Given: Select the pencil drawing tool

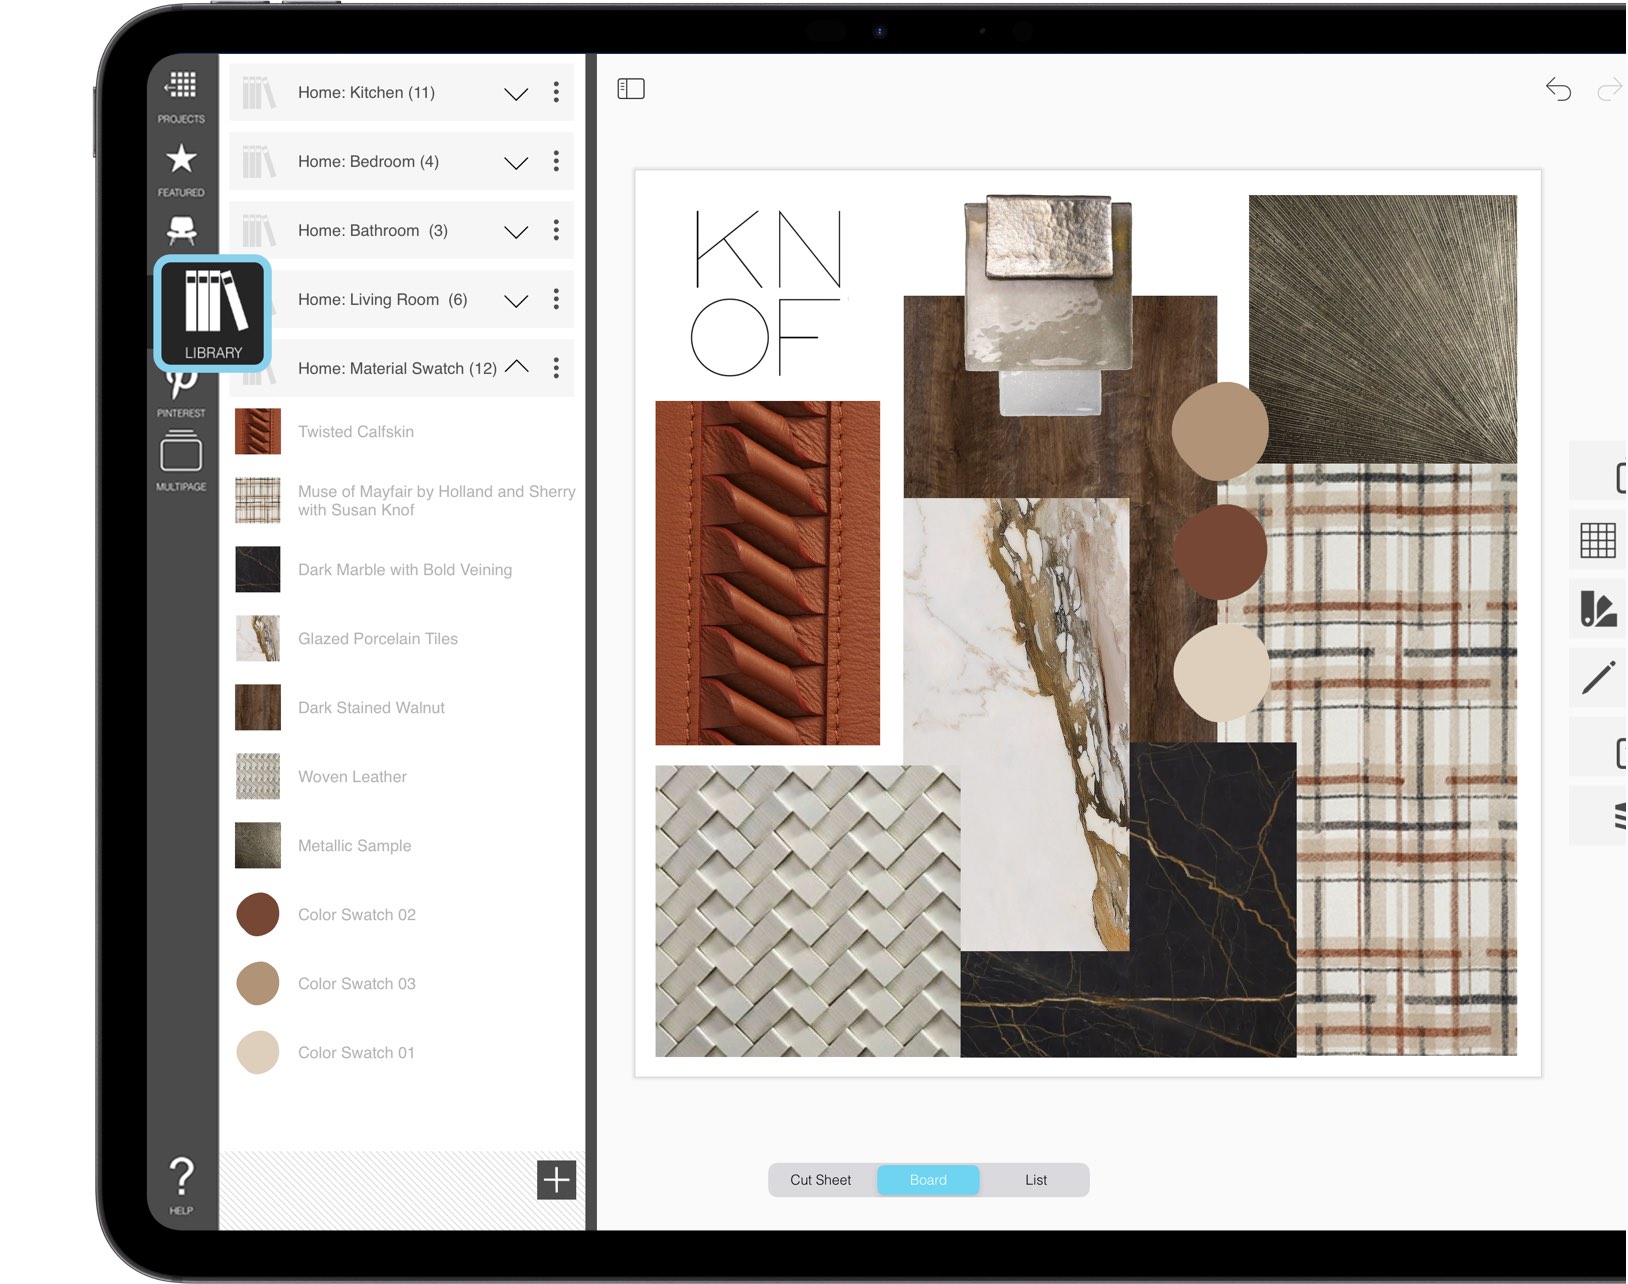Looking at the screenshot, I should point(1601,676).
